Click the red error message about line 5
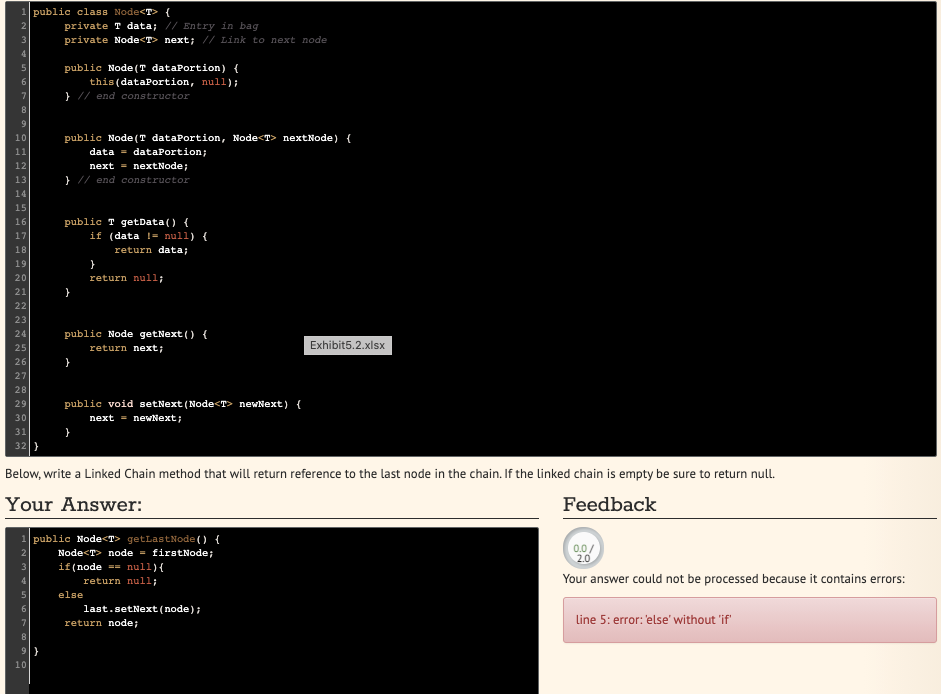The width and height of the screenshot is (941, 694). 747,620
